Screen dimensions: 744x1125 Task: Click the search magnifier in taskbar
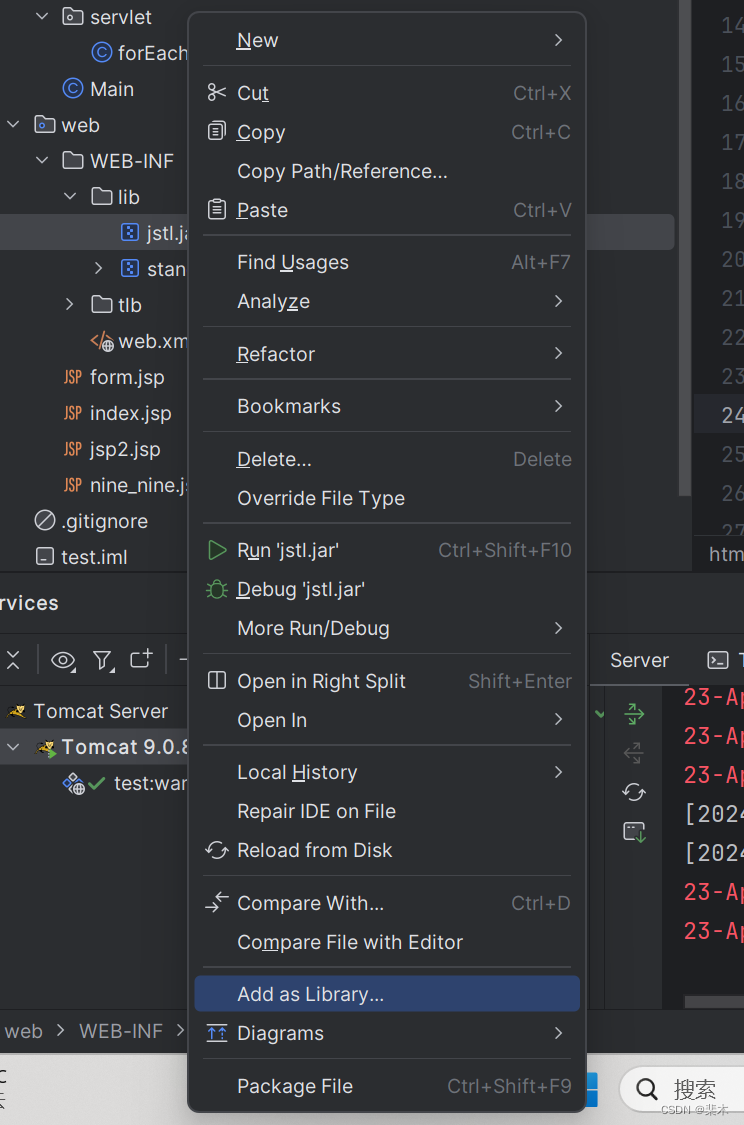(x=646, y=1089)
